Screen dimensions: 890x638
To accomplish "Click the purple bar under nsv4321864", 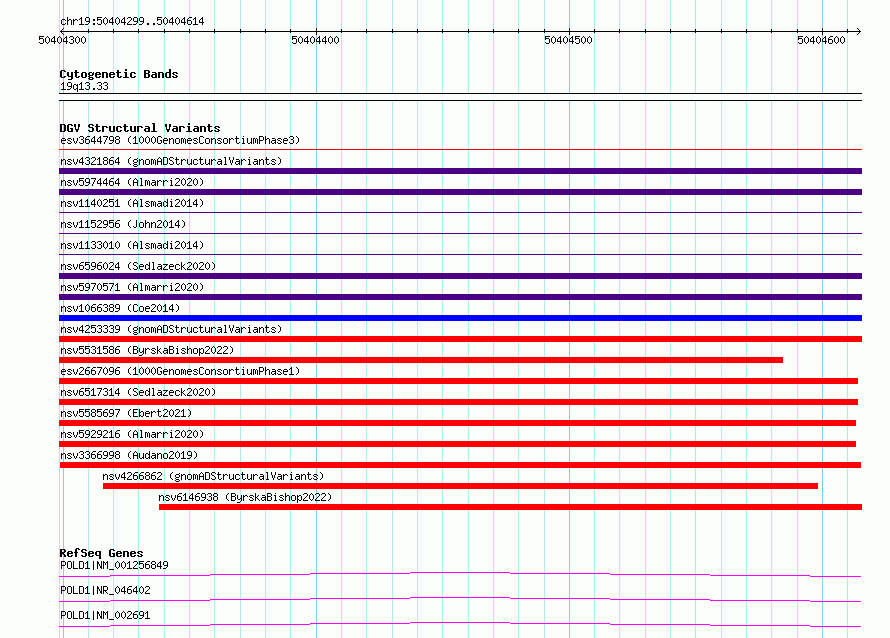I will point(460,171).
